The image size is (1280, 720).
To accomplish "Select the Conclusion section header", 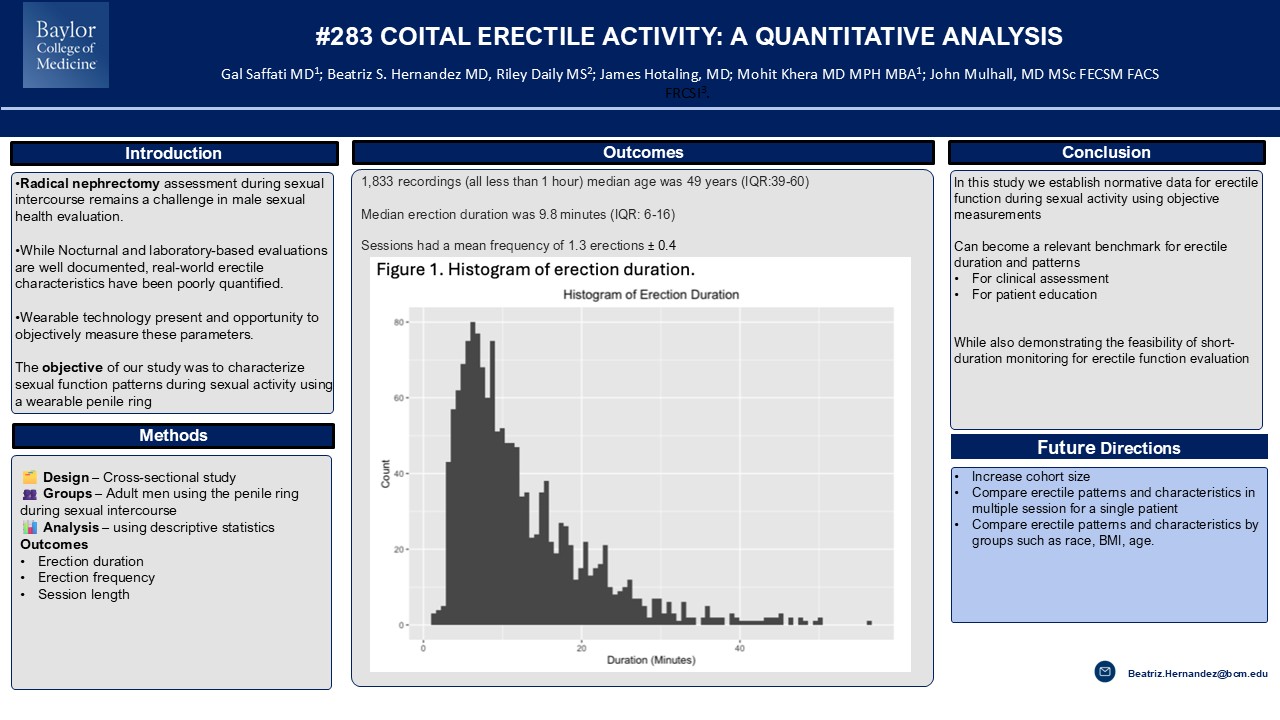I will 1106,152.
